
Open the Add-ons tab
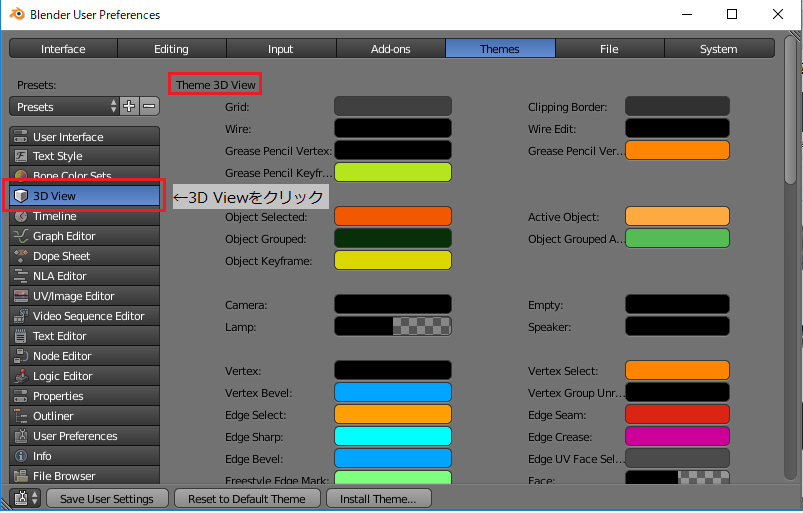(x=391, y=49)
